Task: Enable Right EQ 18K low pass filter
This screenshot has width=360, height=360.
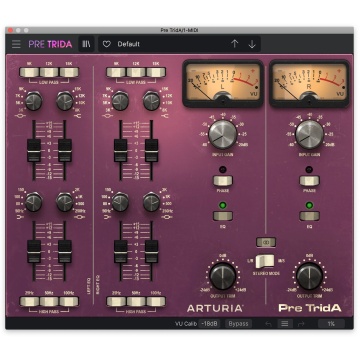Action: [156, 72]
